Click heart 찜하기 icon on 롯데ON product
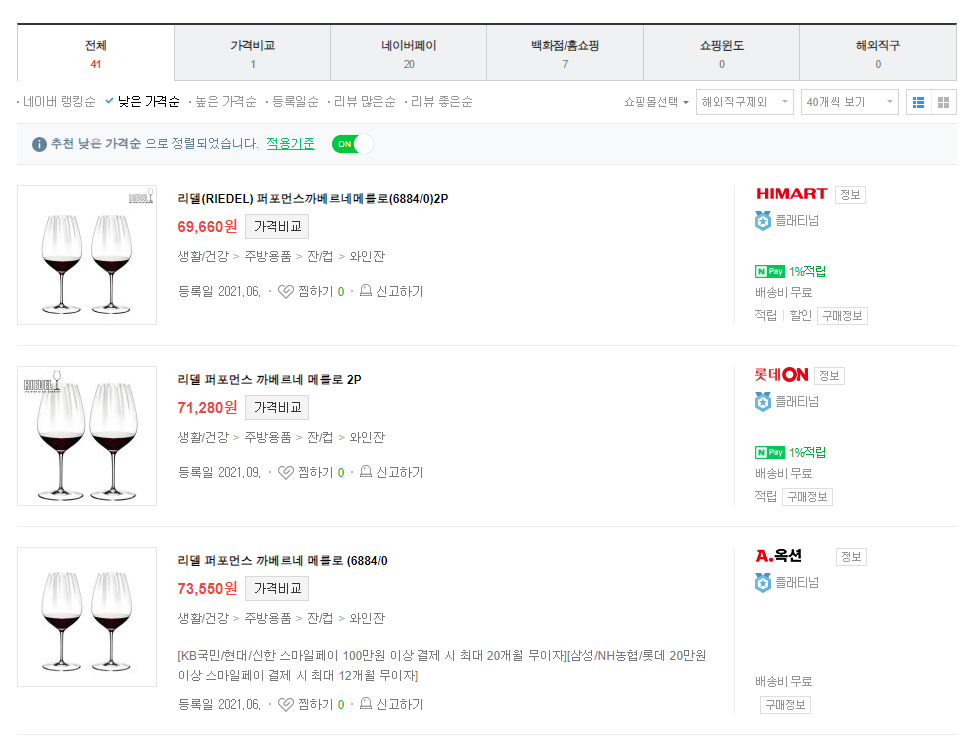The height and width of the screenshot is (747, 971). tap(285, 472)
